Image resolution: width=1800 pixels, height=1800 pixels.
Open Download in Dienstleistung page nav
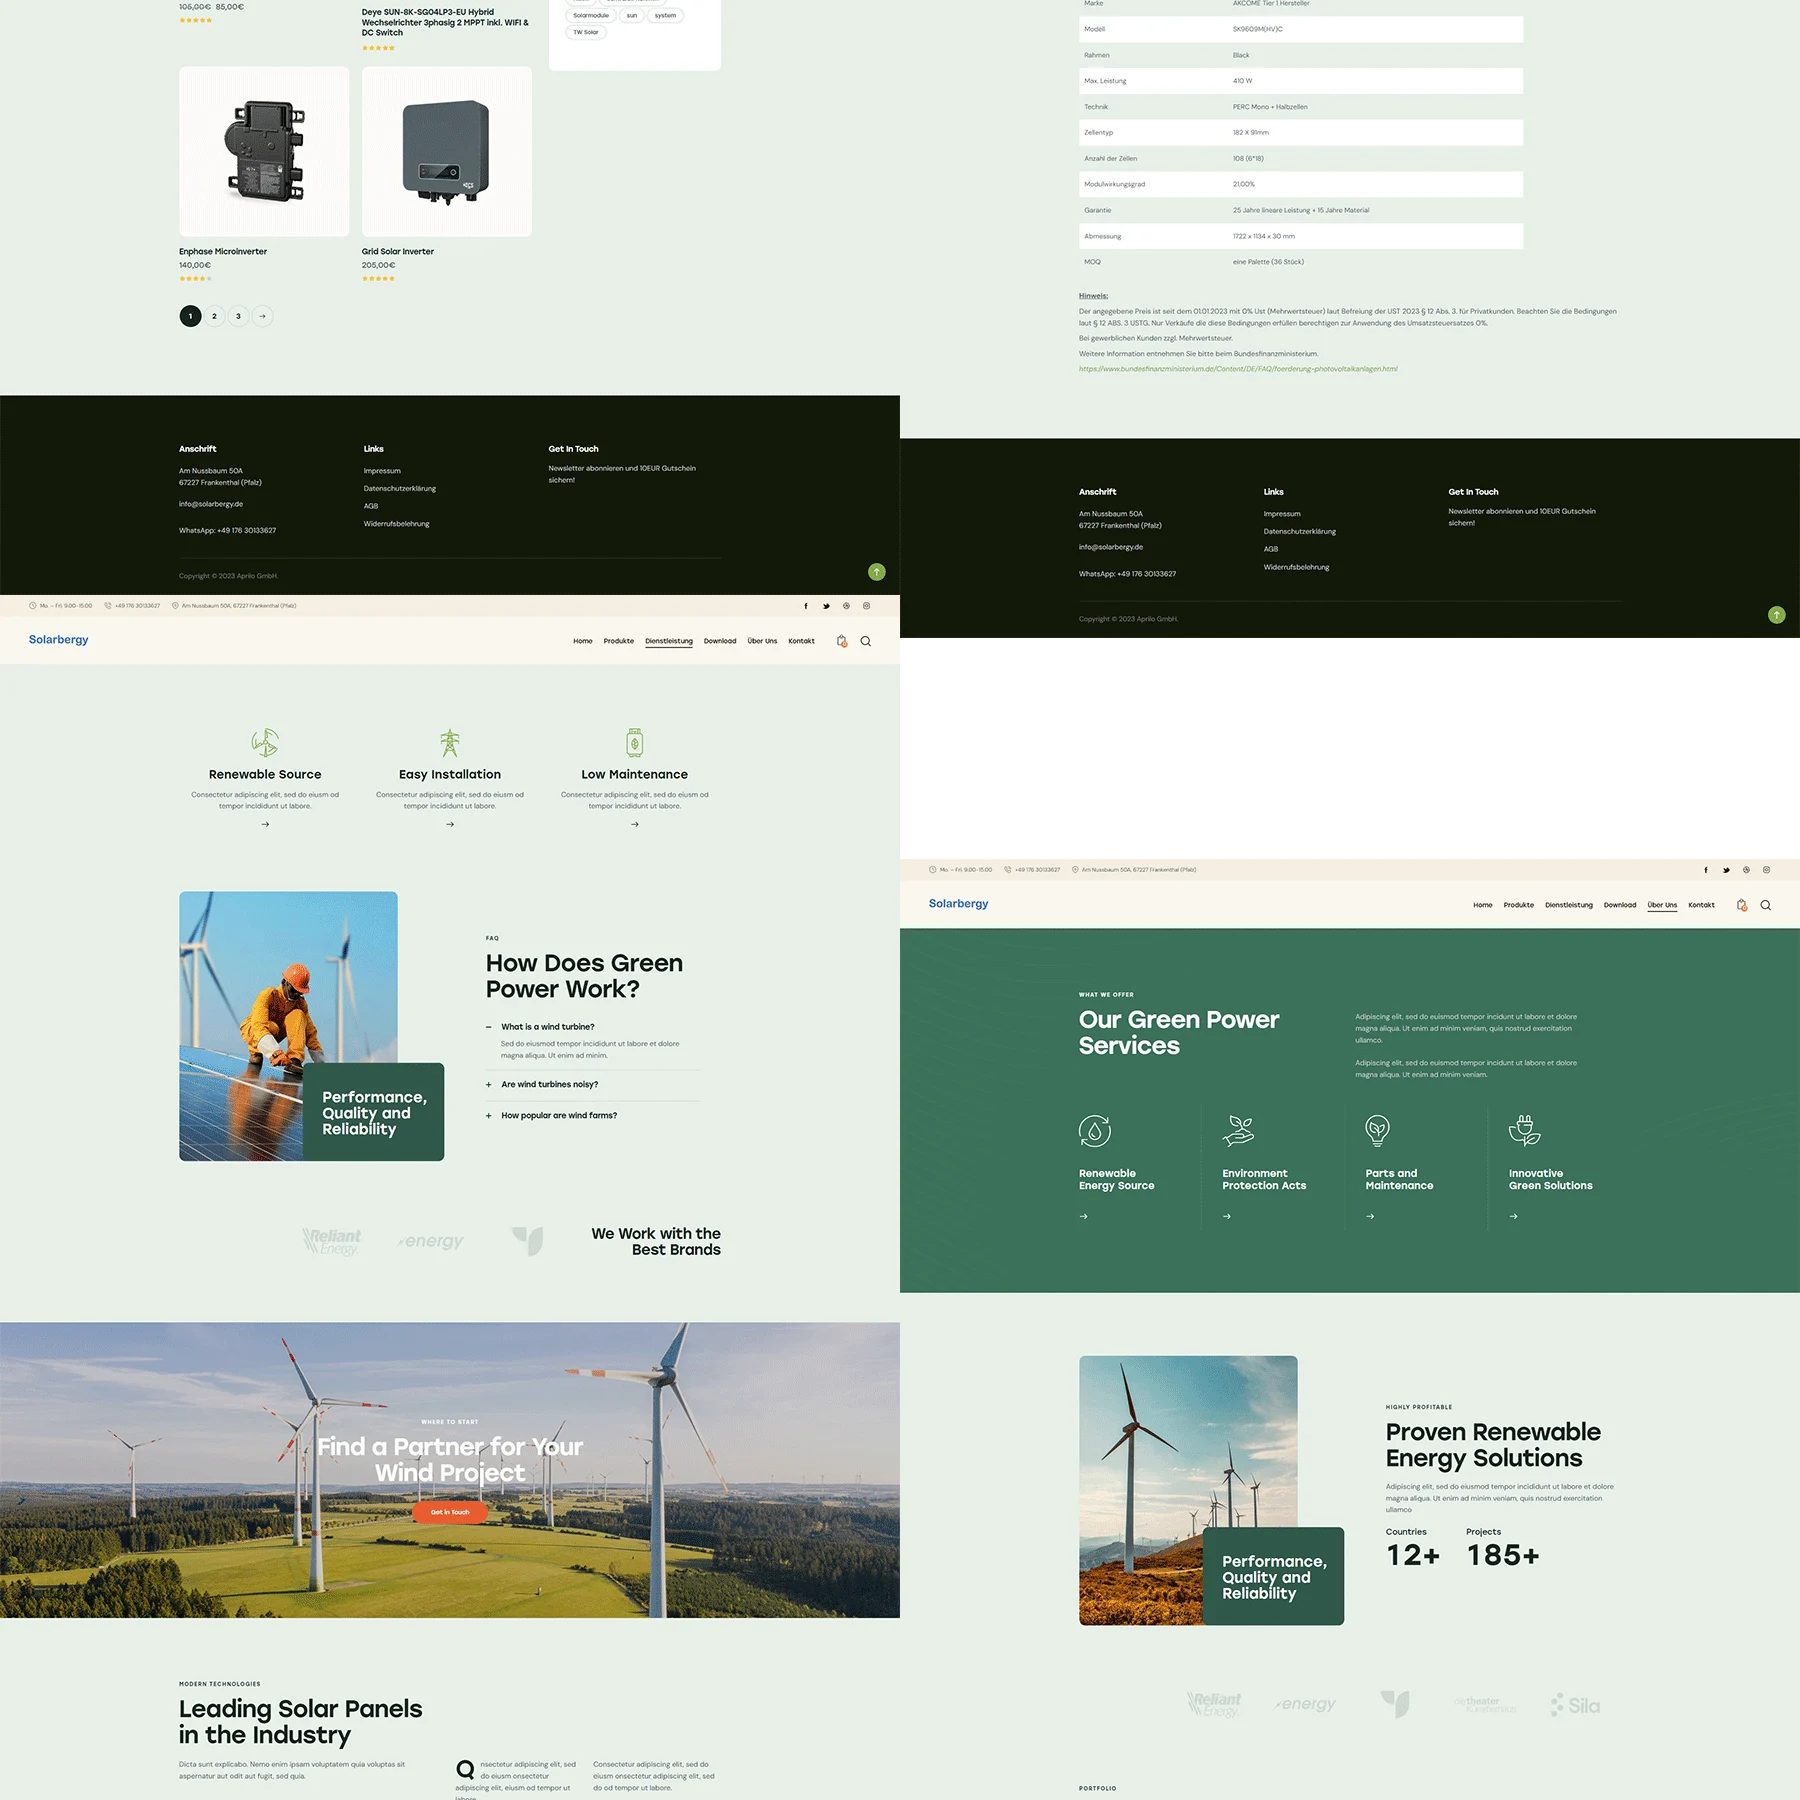click(720, 641)
